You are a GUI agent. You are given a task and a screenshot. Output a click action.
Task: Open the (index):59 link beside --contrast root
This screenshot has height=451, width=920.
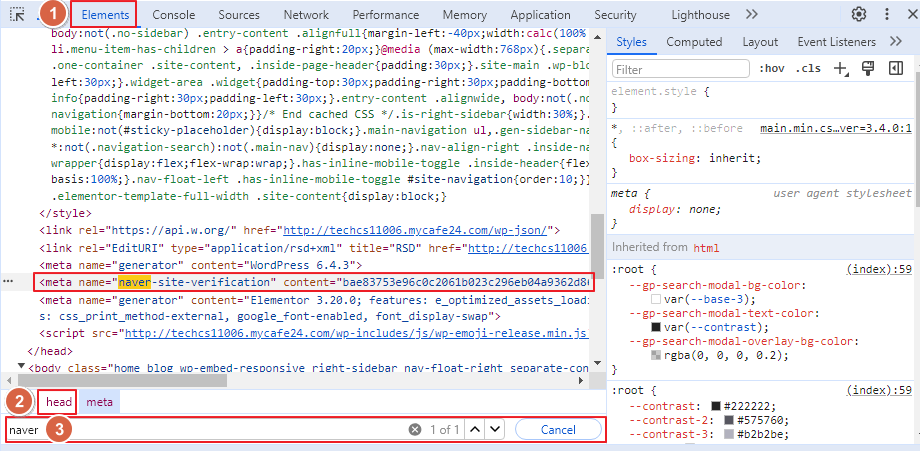point(880,391)
